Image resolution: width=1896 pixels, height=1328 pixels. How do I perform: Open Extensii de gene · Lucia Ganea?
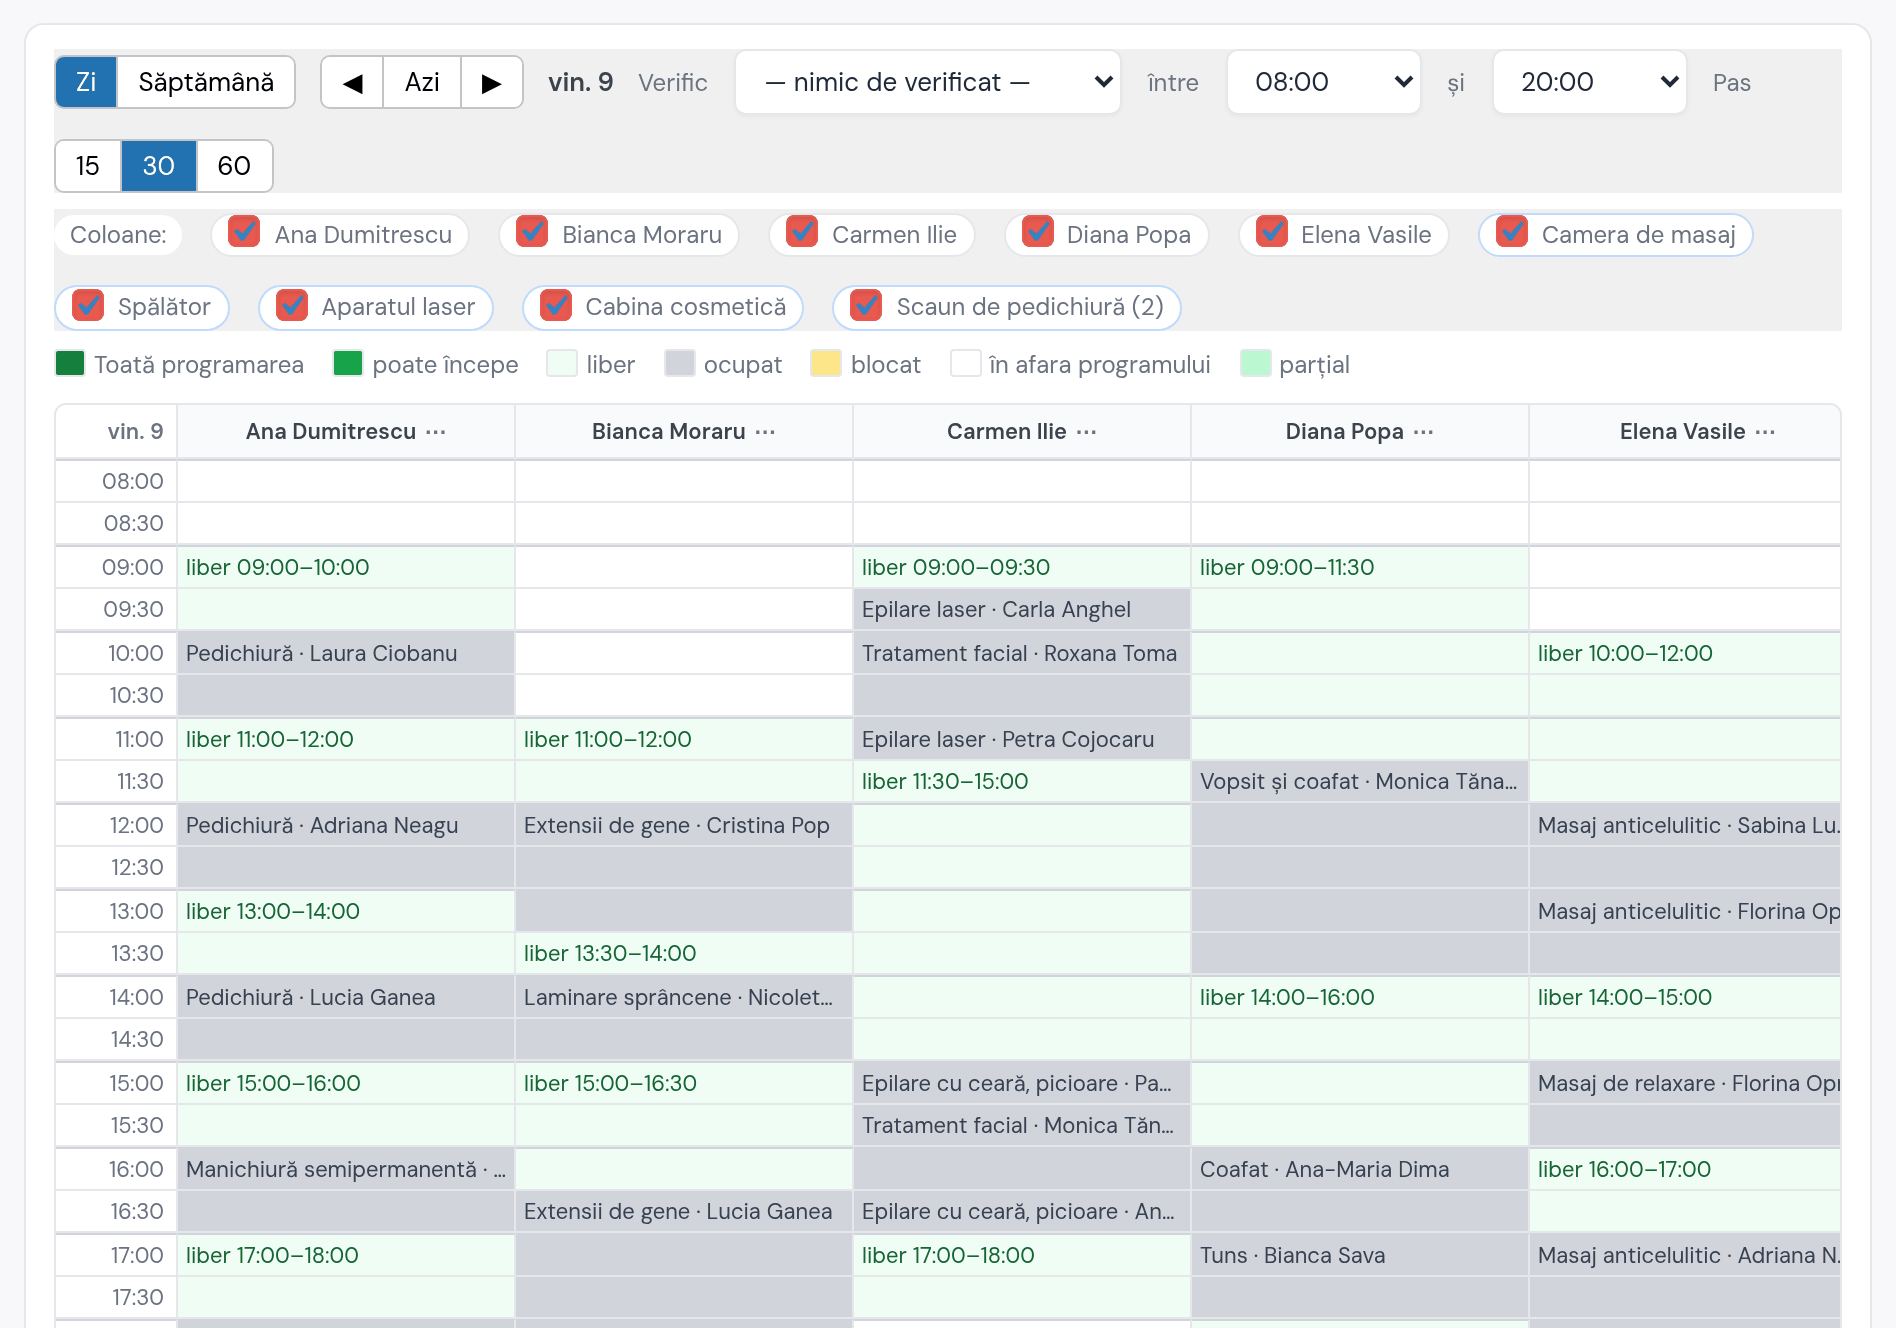(684, 1211)
